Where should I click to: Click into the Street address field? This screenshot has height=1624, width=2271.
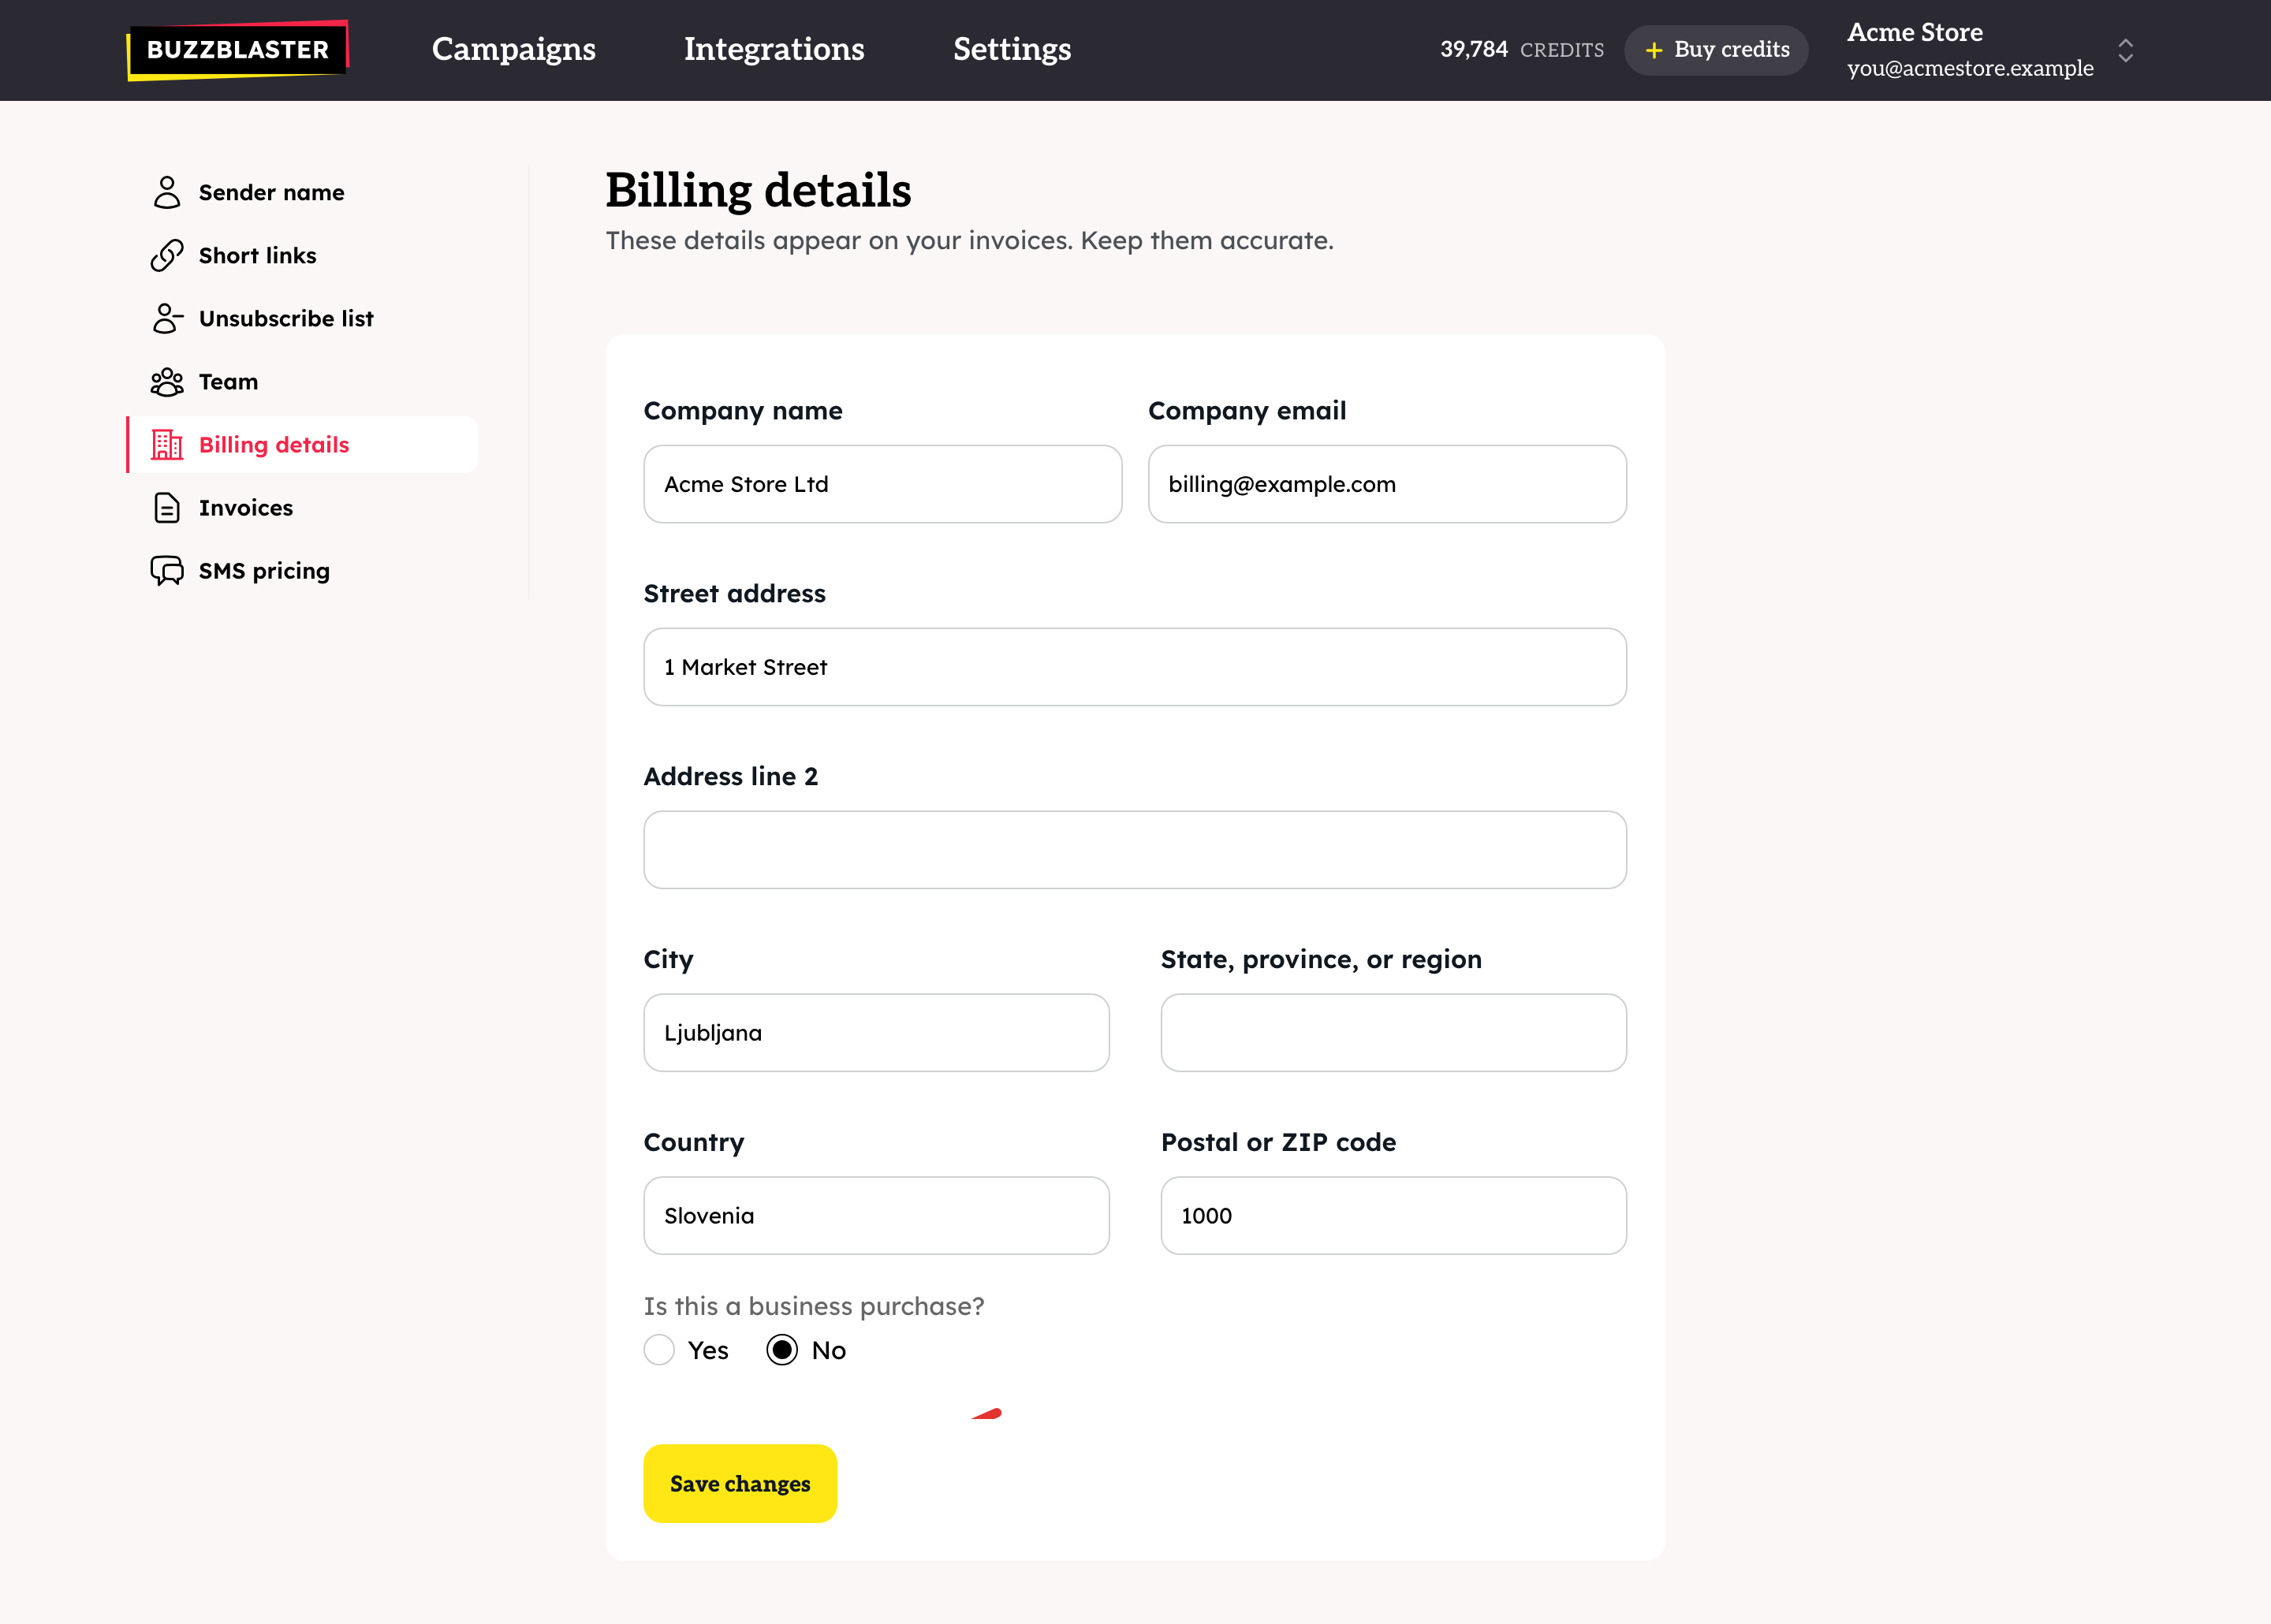point(1135,667)
